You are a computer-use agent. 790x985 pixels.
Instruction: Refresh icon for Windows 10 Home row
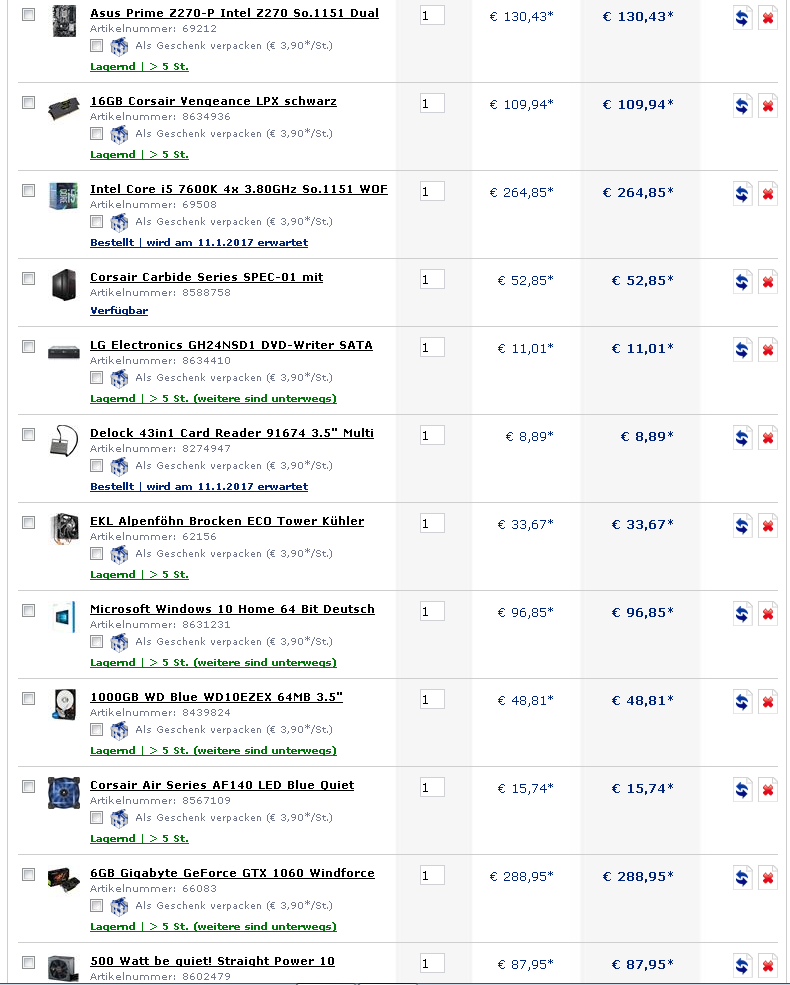pyautogui.click(x=742, y=613)
